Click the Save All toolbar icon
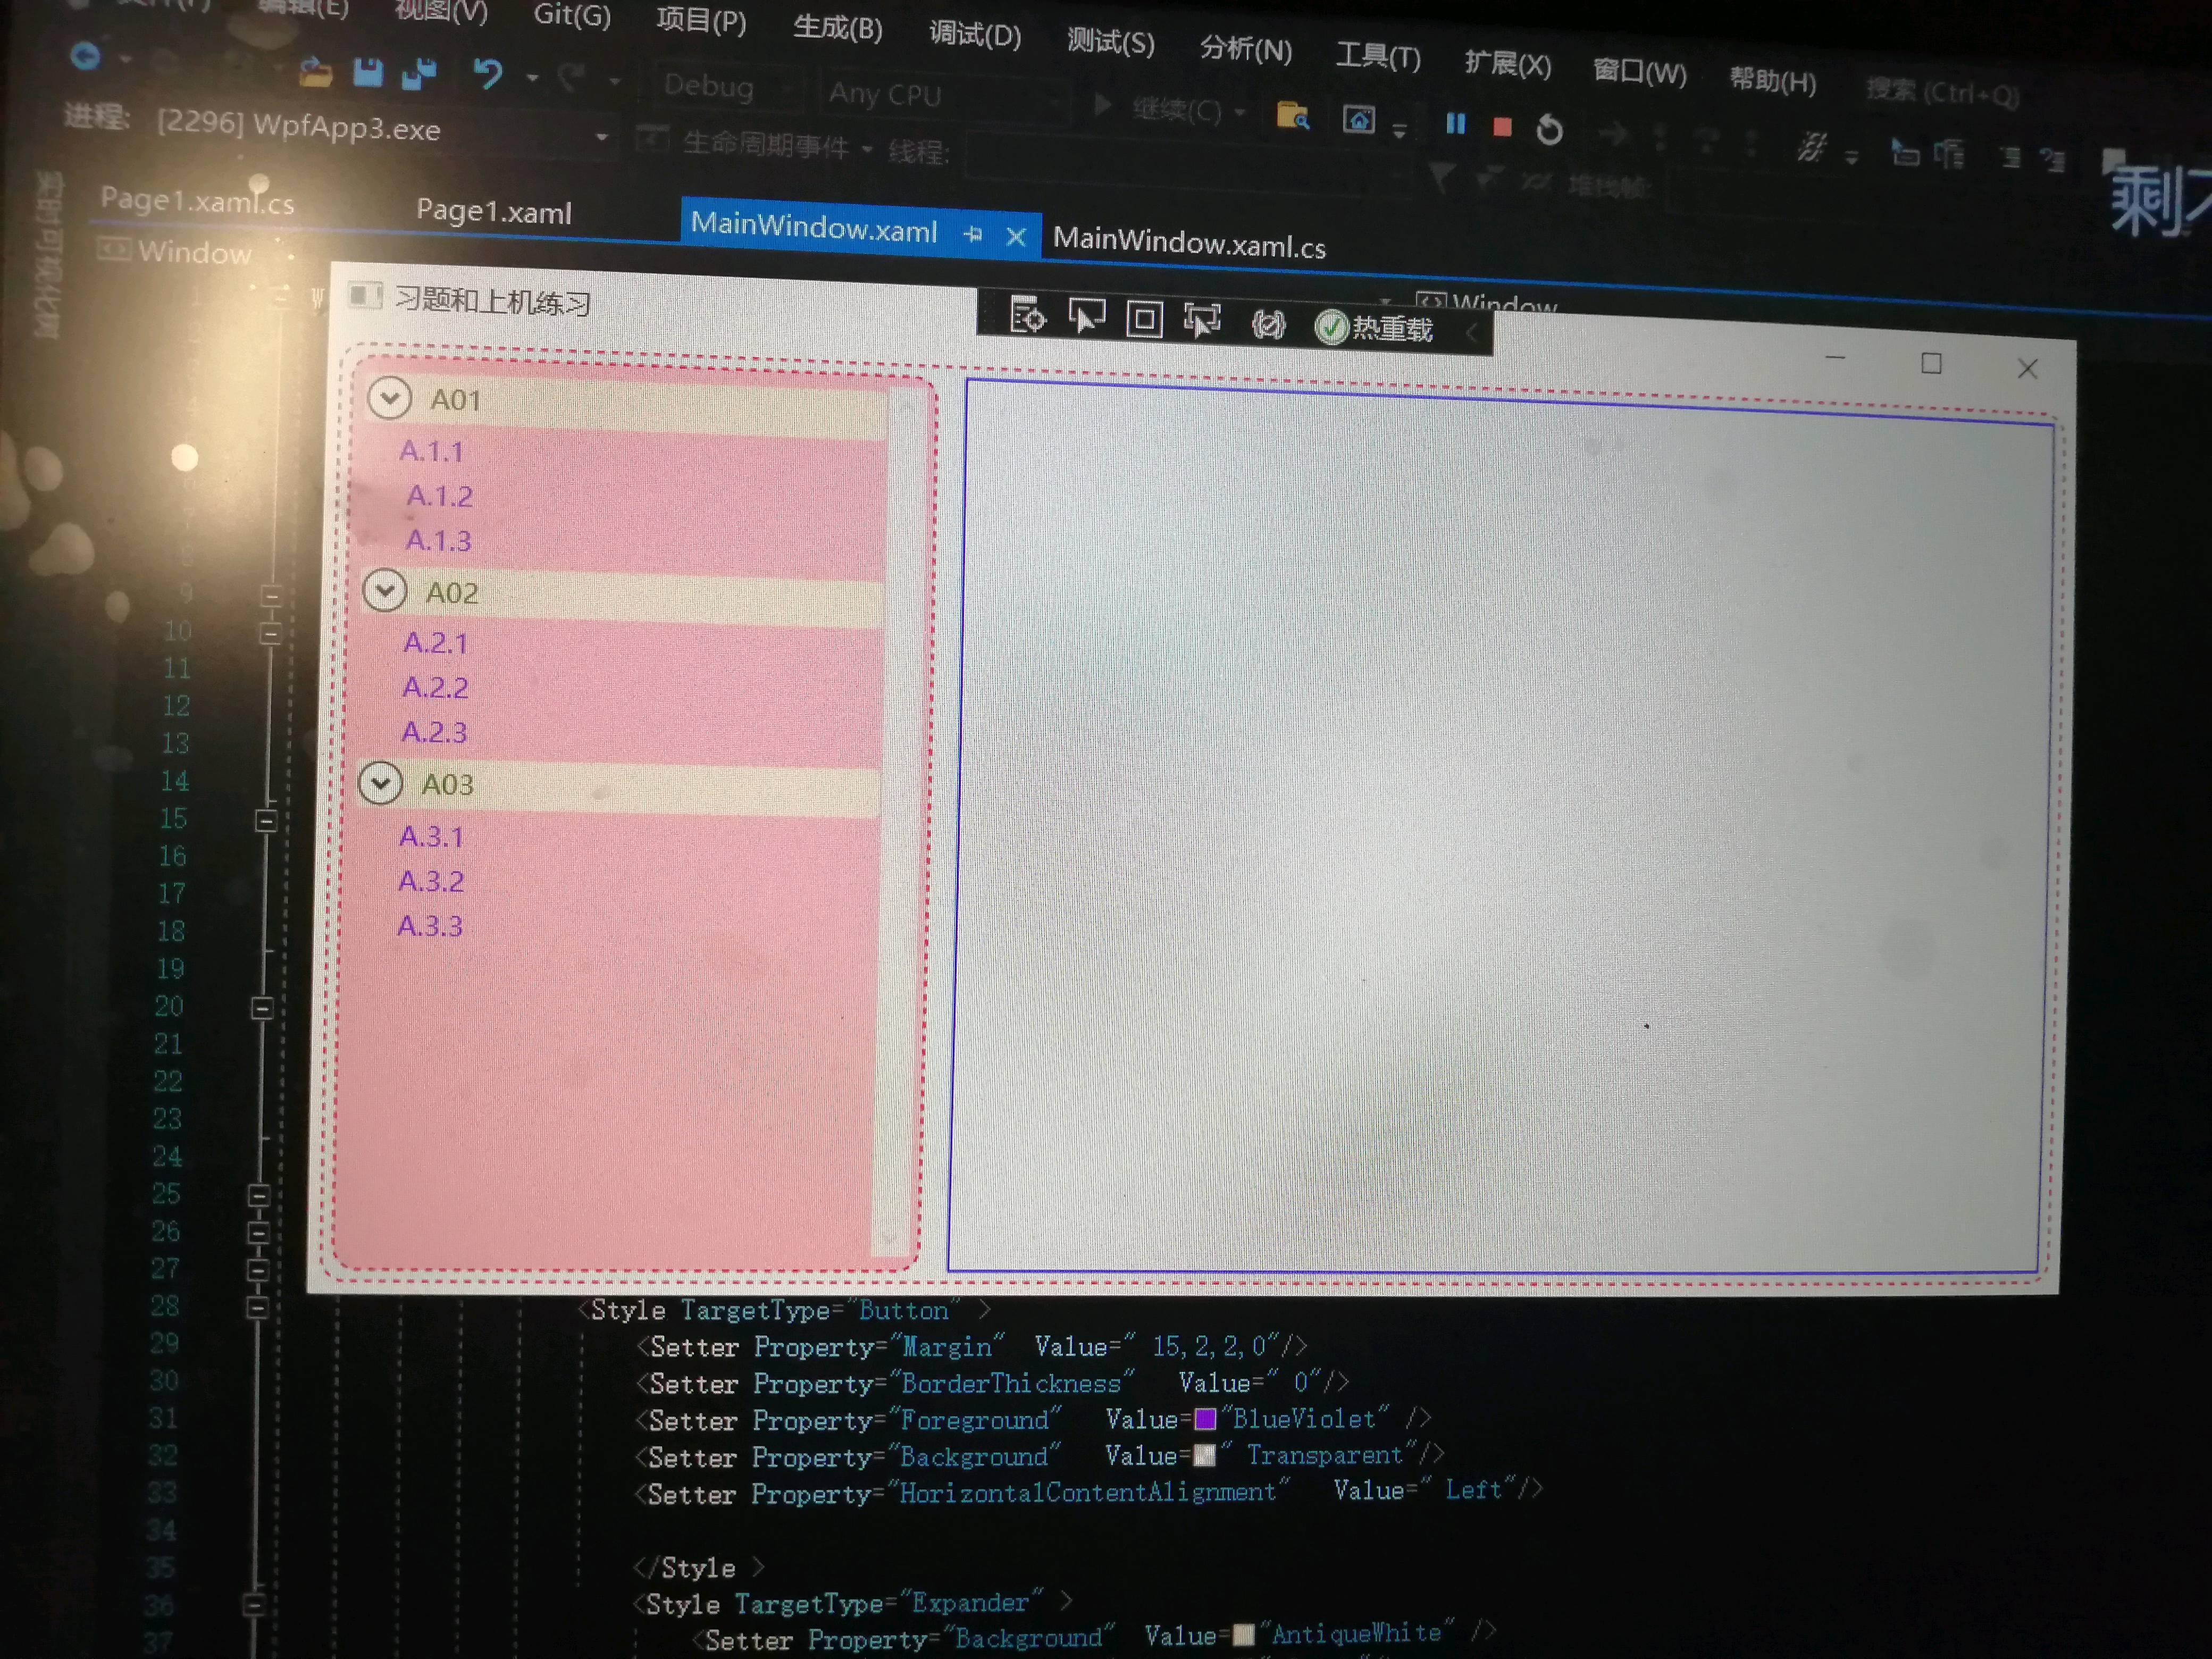The height and width of the screenshot is (1659, 2212). click(419, 74)
